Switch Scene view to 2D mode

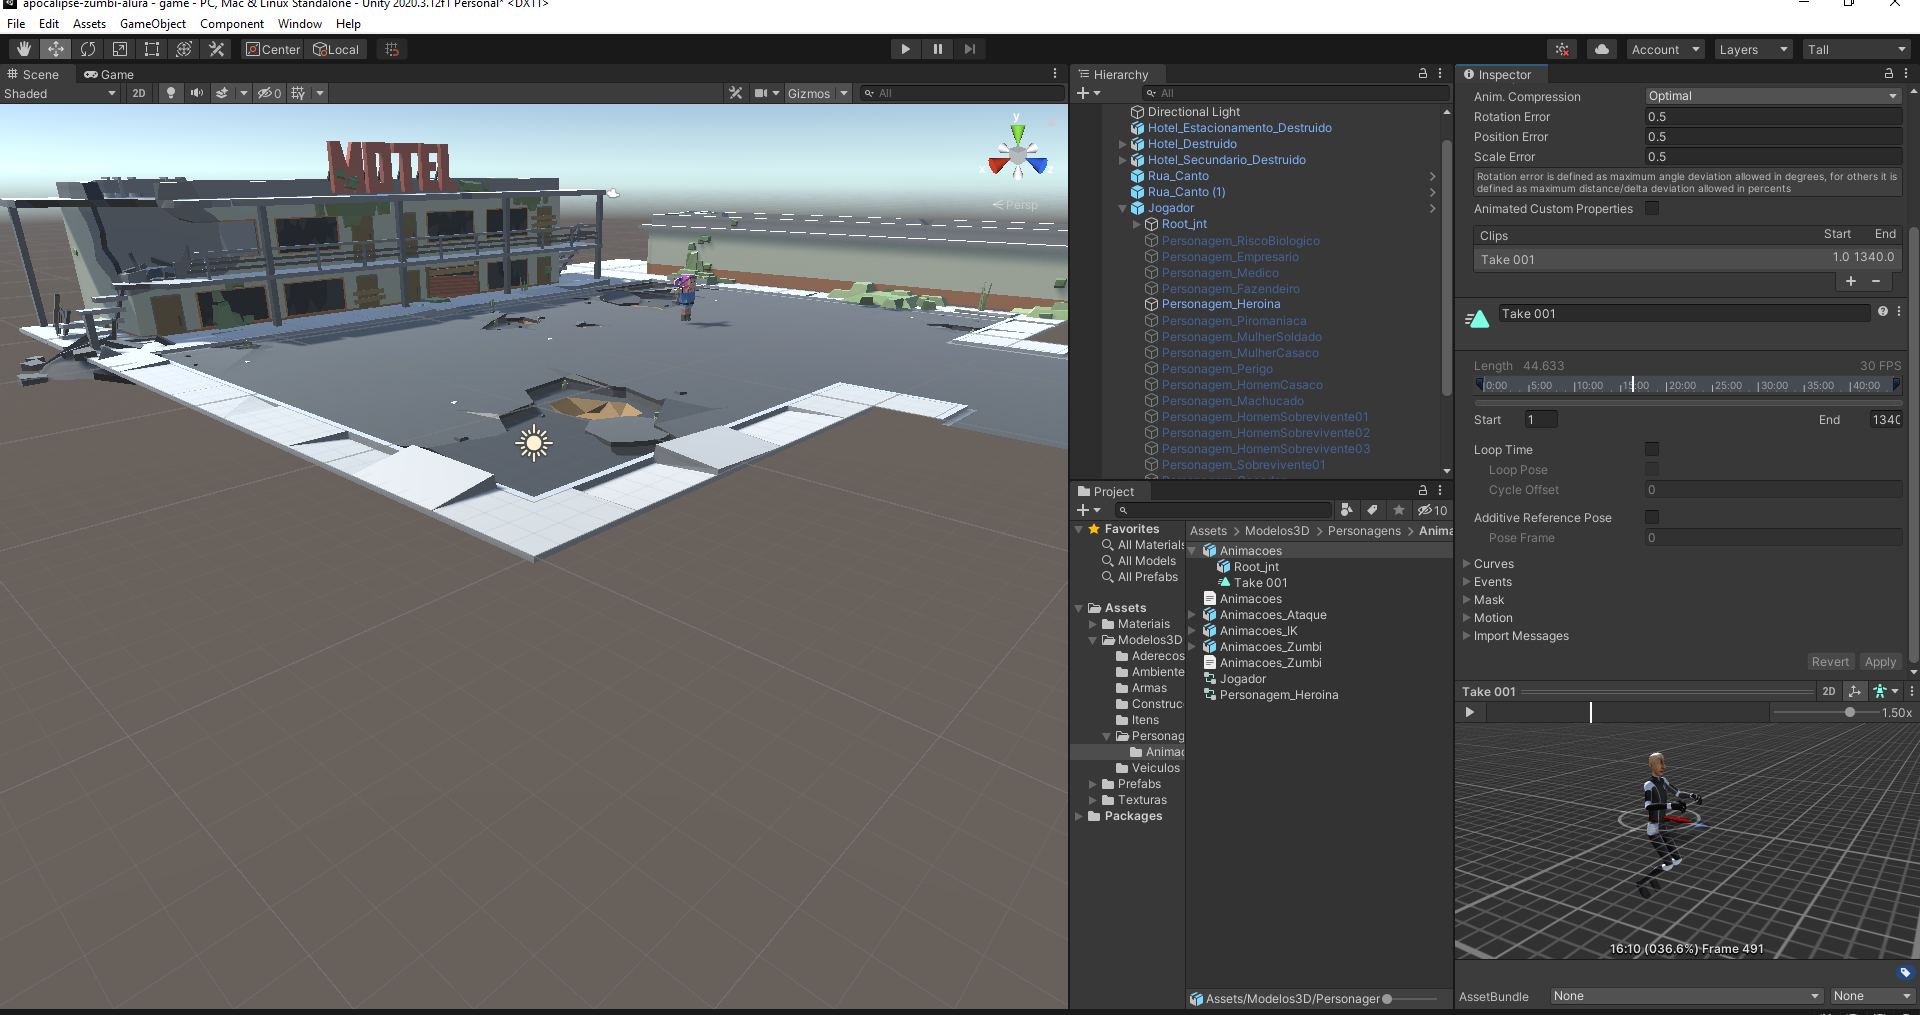pos(139,93)
